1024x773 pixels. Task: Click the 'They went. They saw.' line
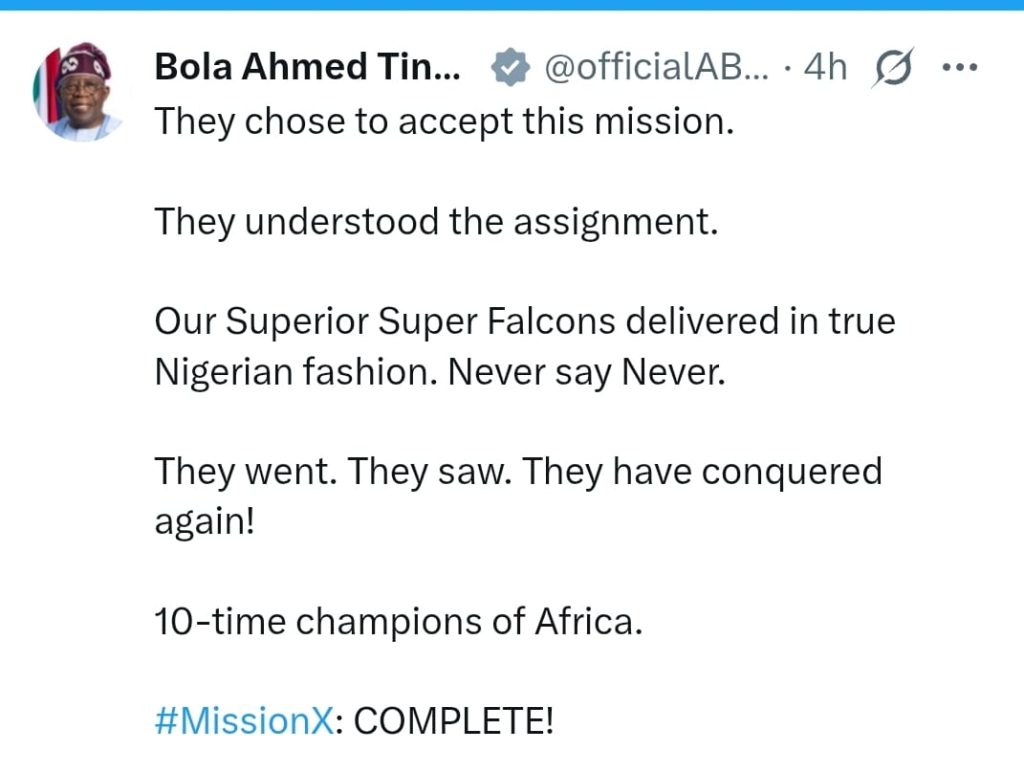click(518, 472)
